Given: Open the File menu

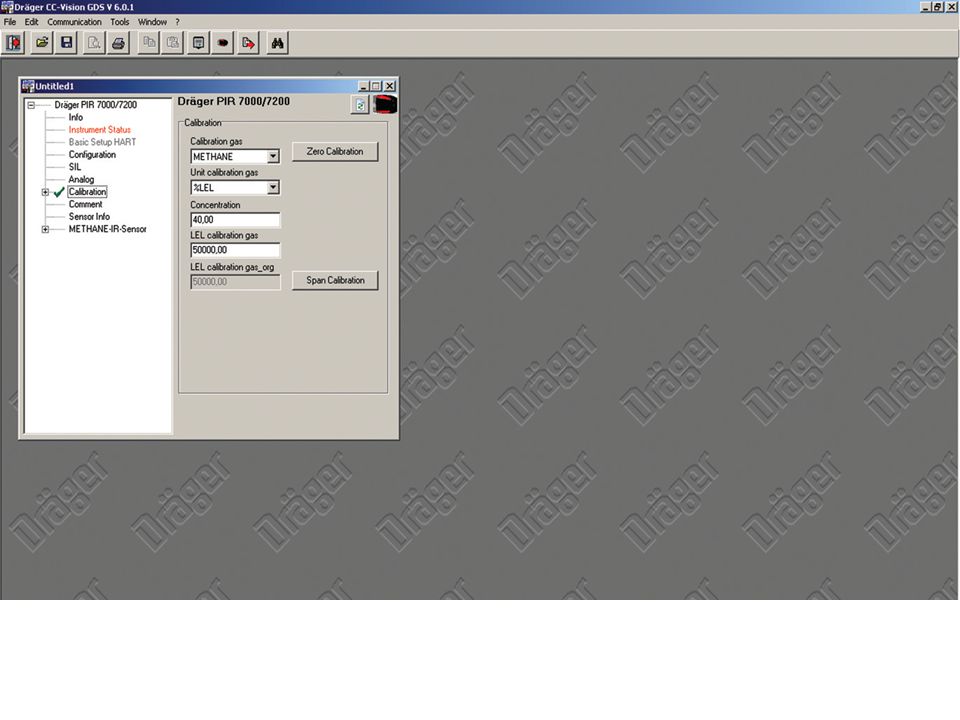Looking at the screenshot, I should pos(10,21).
